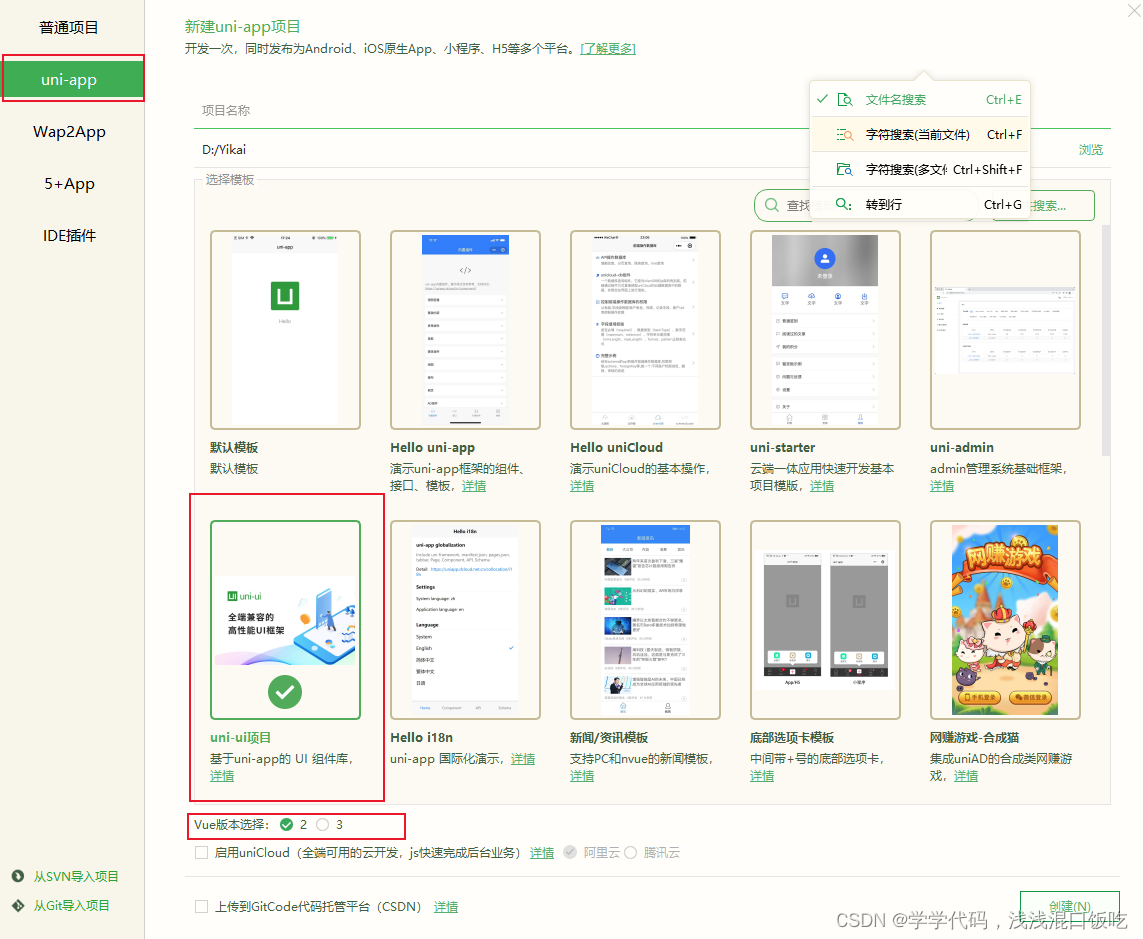Select the uni-app project type
The height and width of the screenshot is (939, 1143).
[72, 79]
